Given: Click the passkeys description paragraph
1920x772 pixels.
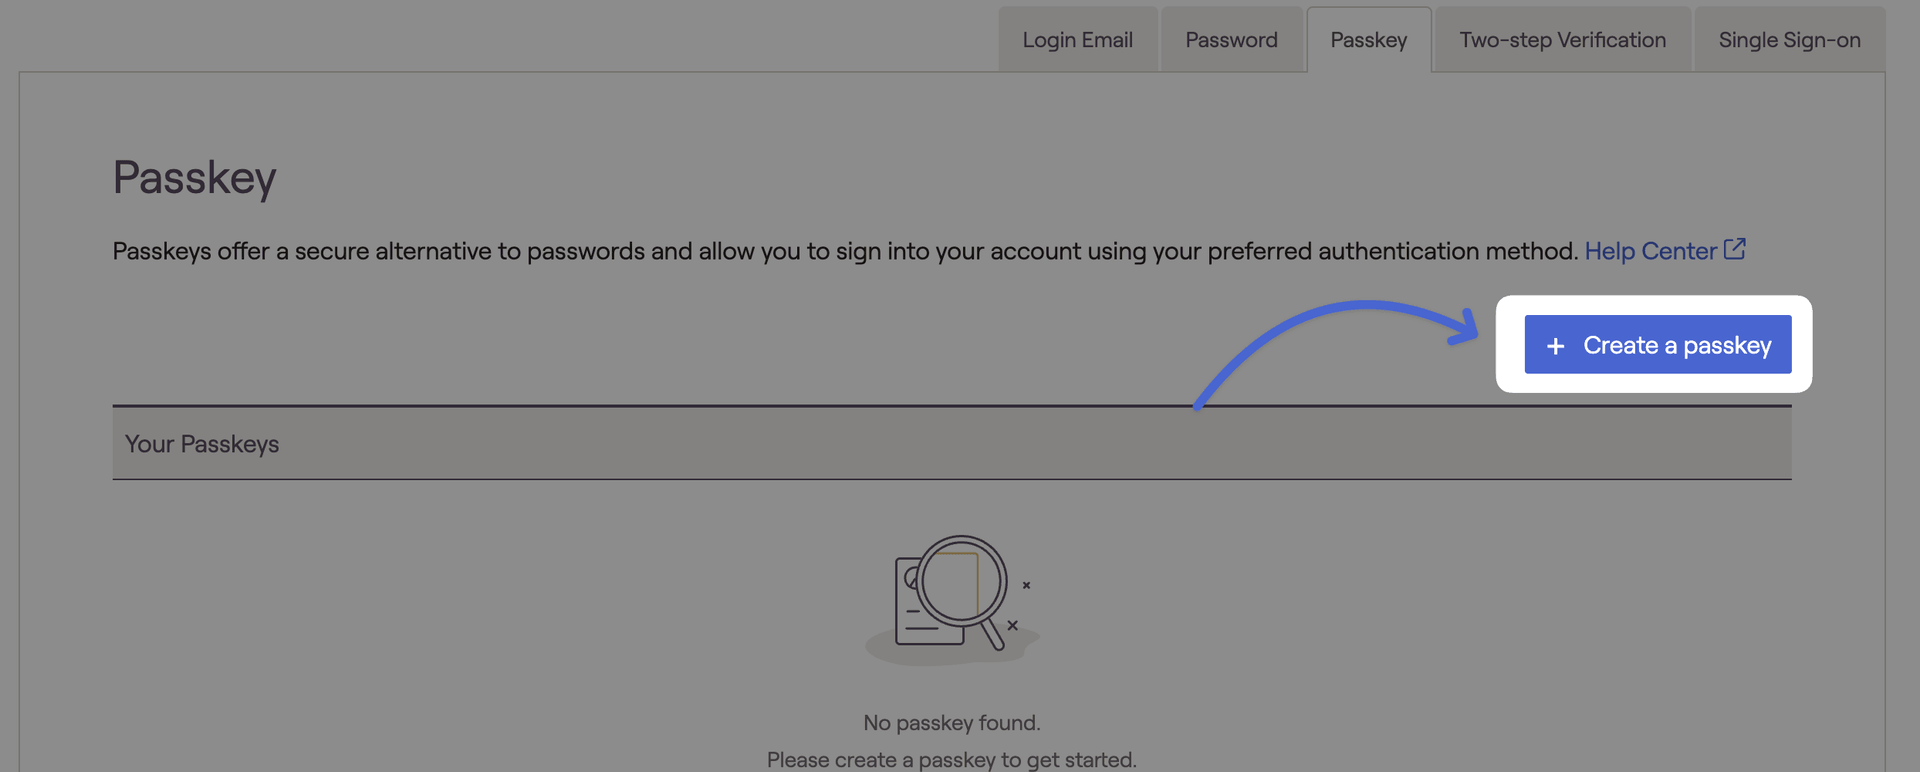Looking at the screenshot, I should [844, 251].
